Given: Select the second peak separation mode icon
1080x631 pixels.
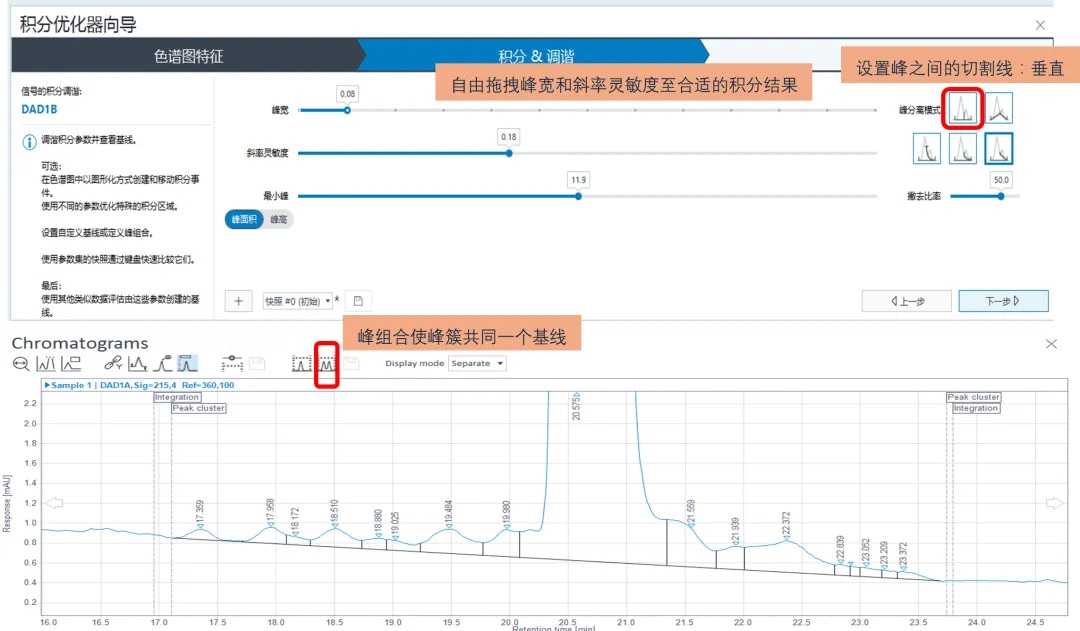Looking at the screenshot, I should click(x=998, y=108).
